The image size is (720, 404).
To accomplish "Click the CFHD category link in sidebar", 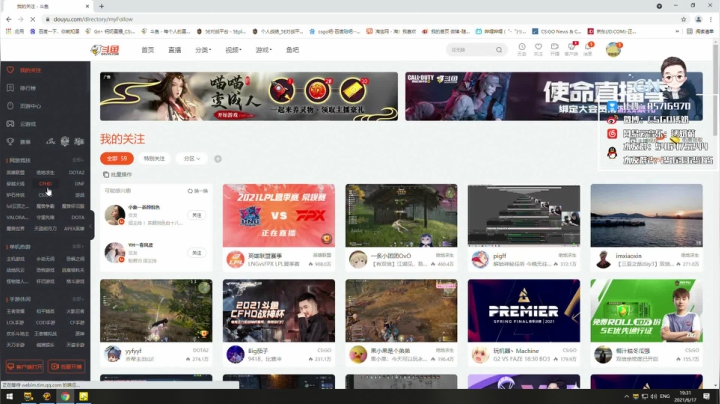I will (x=45, y=184).
